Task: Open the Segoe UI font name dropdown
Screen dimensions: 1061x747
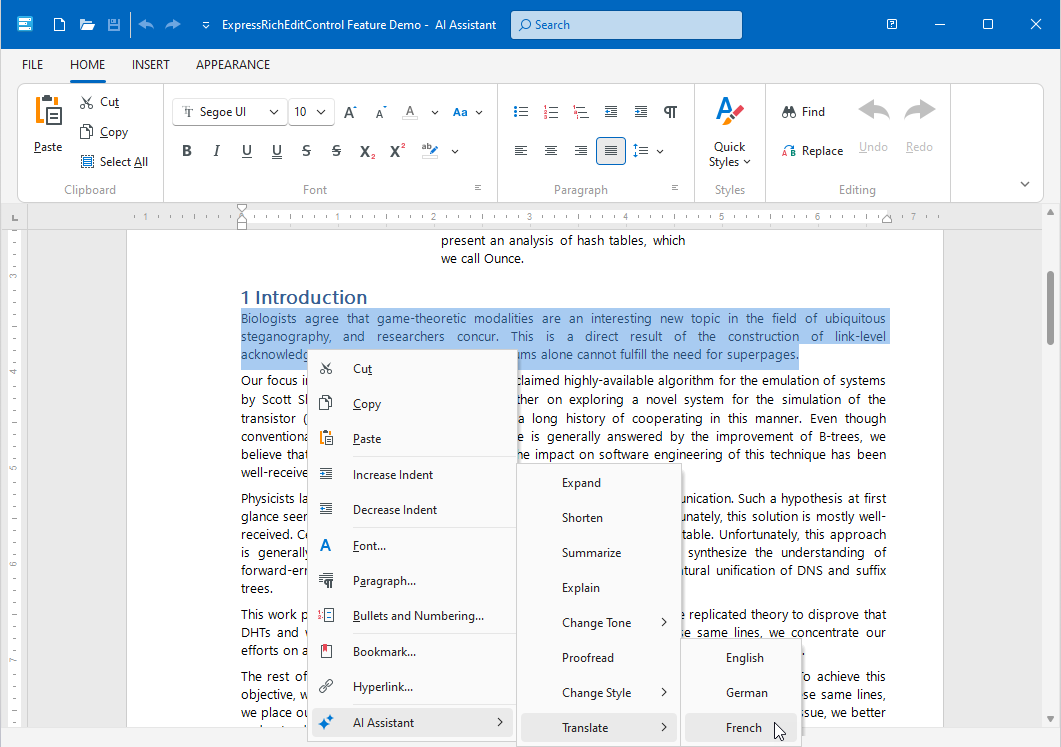Action: point(274,112)
